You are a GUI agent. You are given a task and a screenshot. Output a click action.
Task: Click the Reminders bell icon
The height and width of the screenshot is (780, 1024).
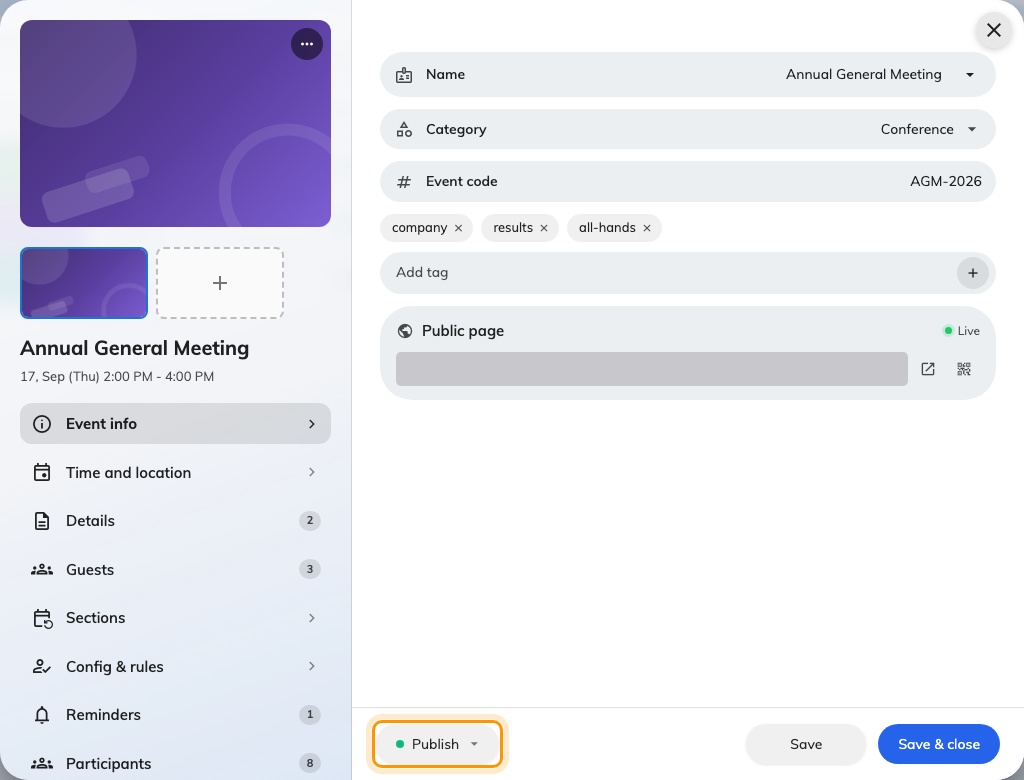click(42, 715)
